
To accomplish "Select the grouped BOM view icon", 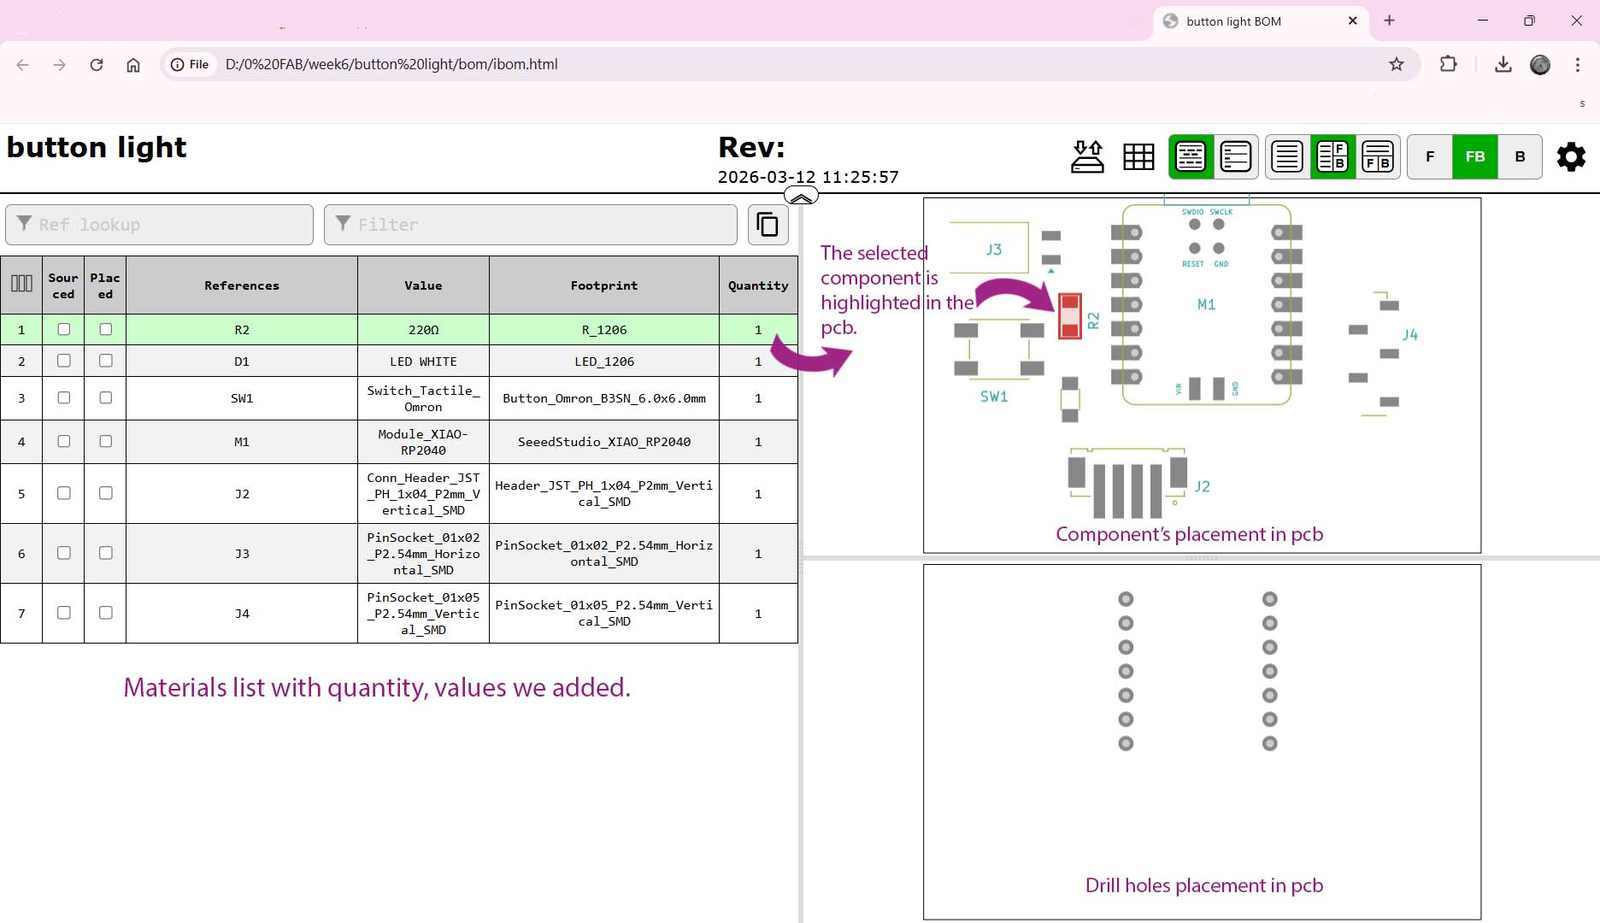I will 1190,156.
